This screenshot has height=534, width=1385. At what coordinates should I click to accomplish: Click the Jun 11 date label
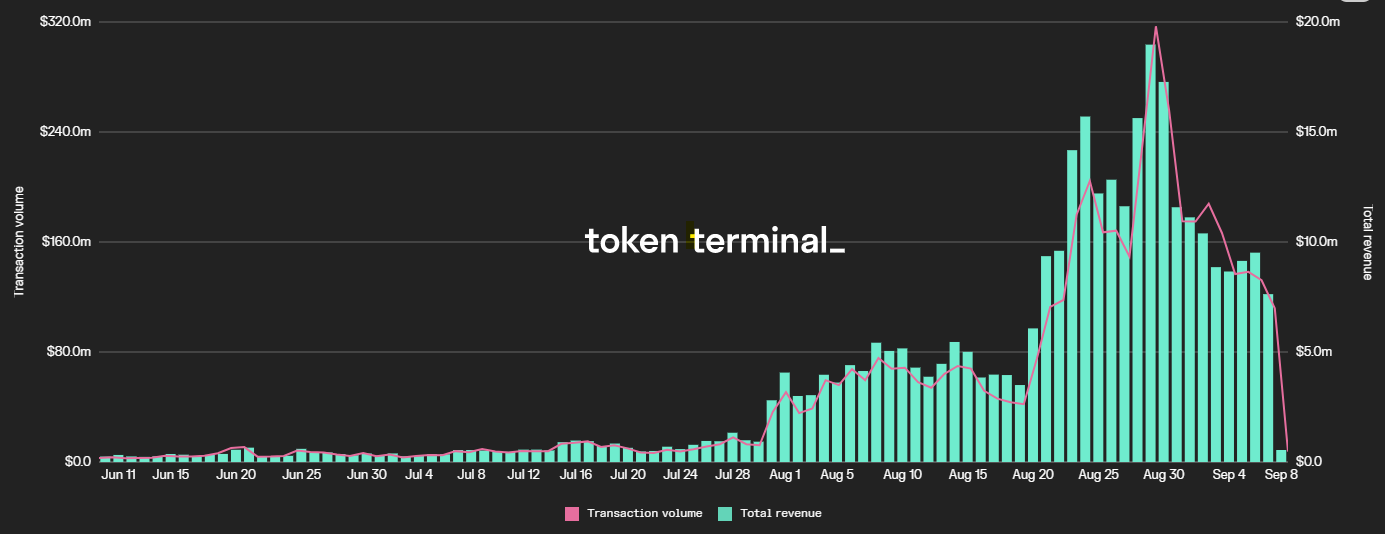click(119, 475)
